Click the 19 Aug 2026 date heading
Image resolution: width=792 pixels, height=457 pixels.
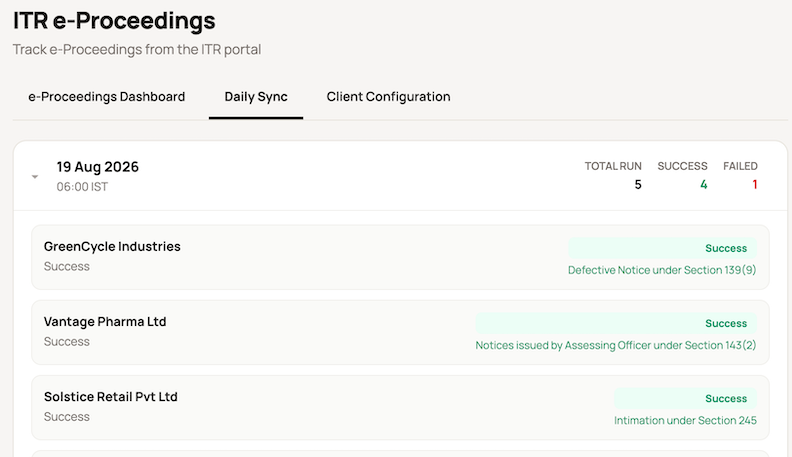click(97, 167)
